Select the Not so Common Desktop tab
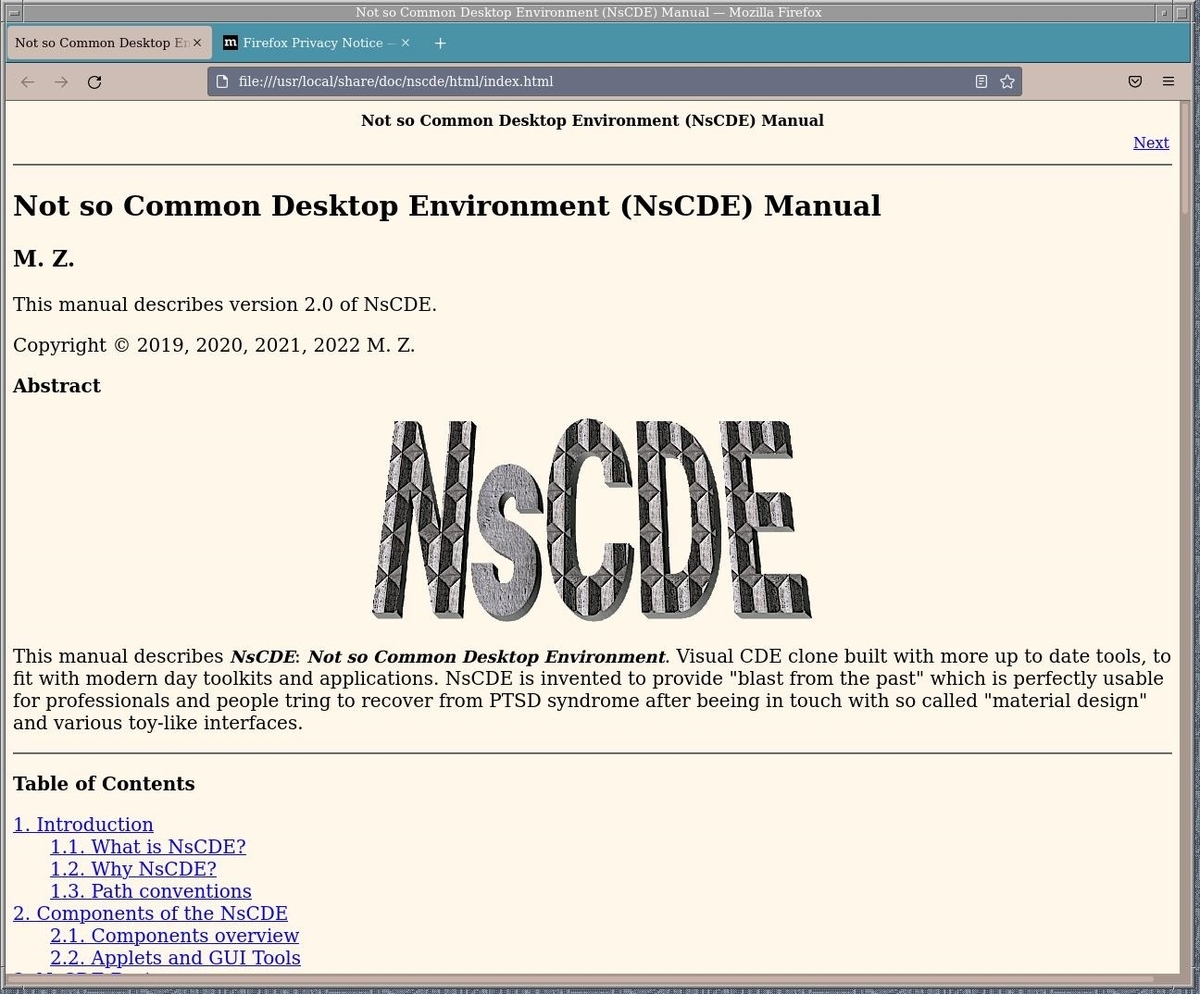 [x=109, y=43]
